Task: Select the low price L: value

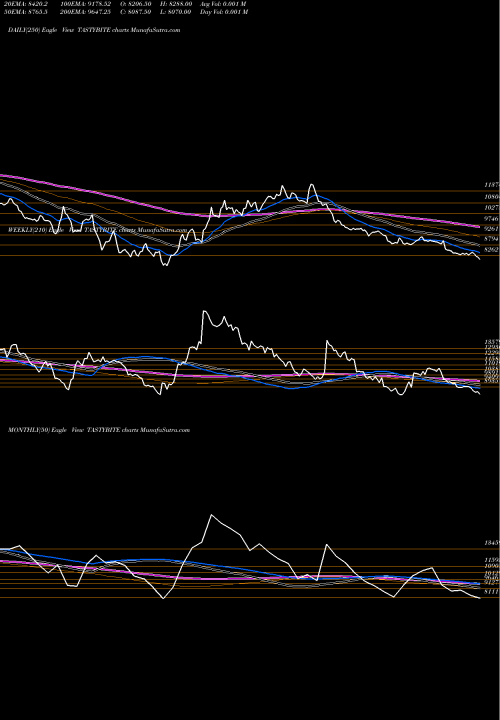Action: pos(176,12)
